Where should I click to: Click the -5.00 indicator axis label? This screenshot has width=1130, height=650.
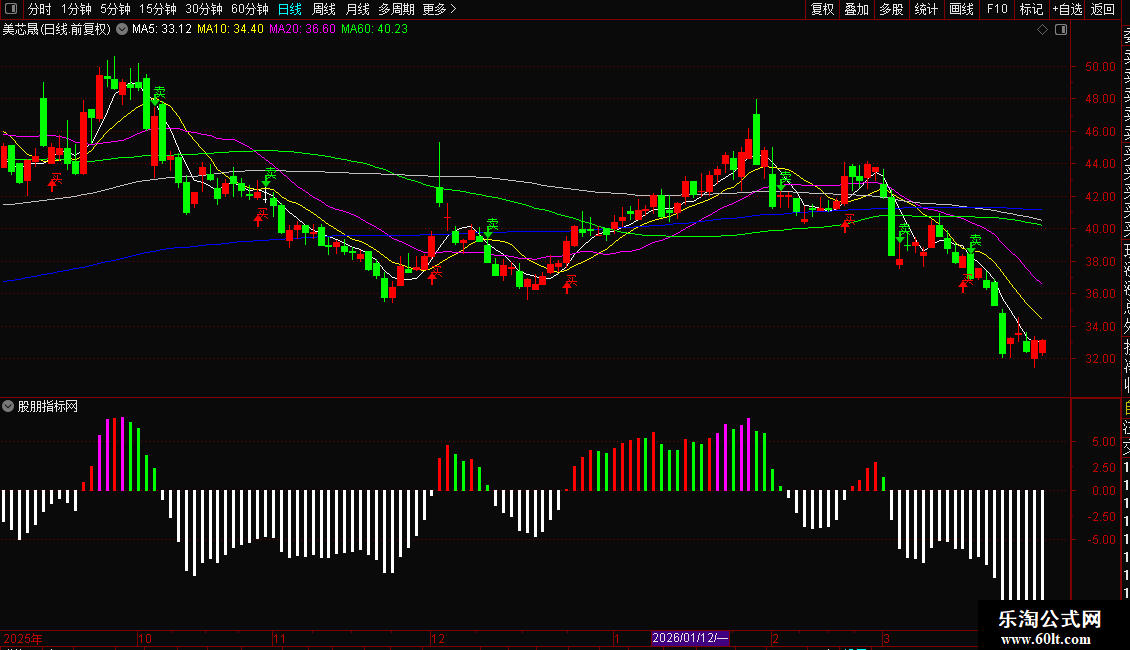coord(1102,540)
